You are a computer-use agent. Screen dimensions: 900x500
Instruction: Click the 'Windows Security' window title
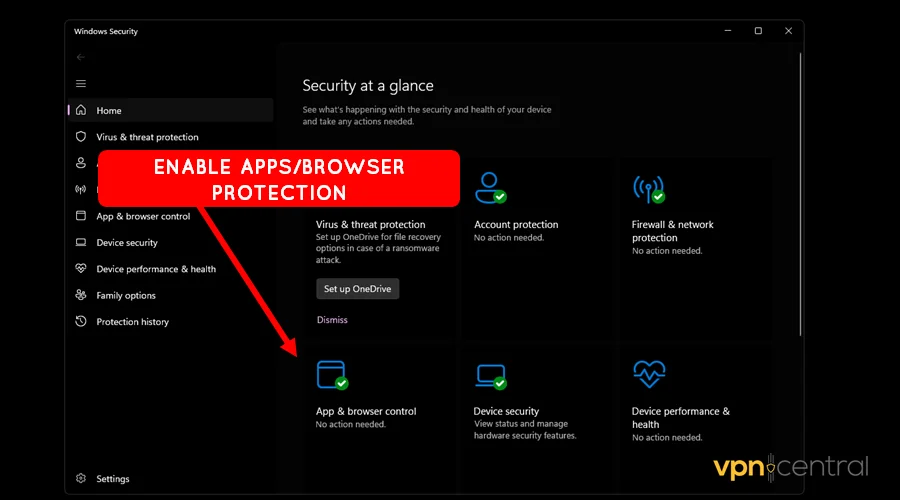[x=106, y=32]
